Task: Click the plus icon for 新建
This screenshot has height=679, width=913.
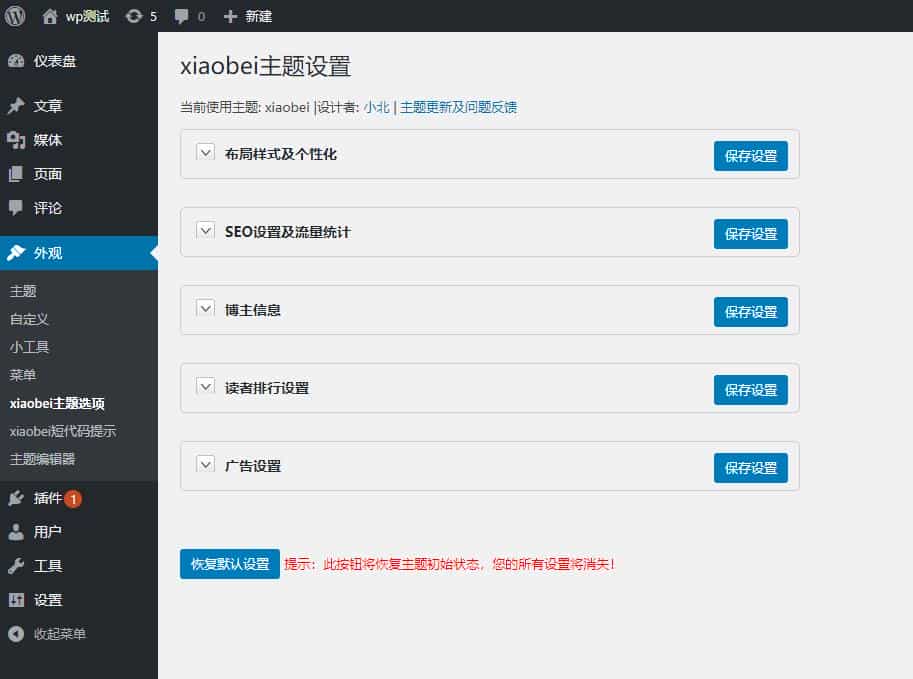Action: click(230, 16)
